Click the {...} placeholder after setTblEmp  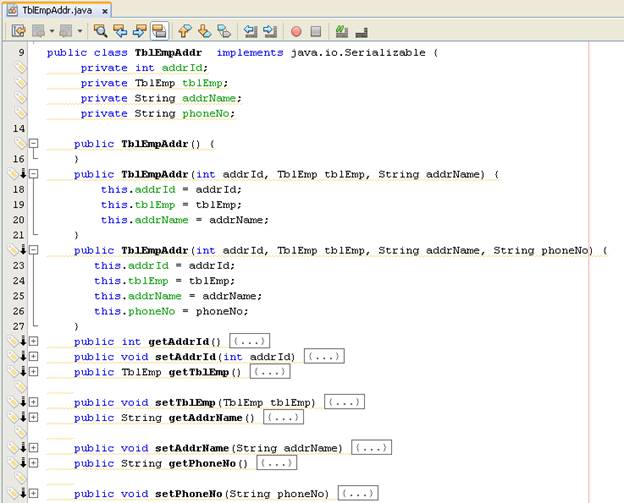pyautogui.click(x=344, y=402)
